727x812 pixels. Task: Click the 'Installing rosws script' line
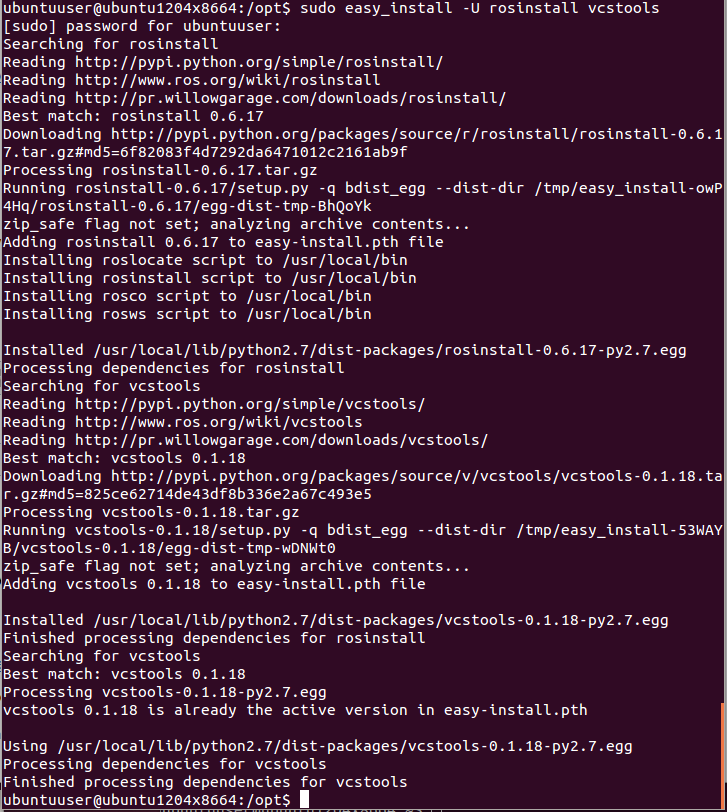pos(186,314)
